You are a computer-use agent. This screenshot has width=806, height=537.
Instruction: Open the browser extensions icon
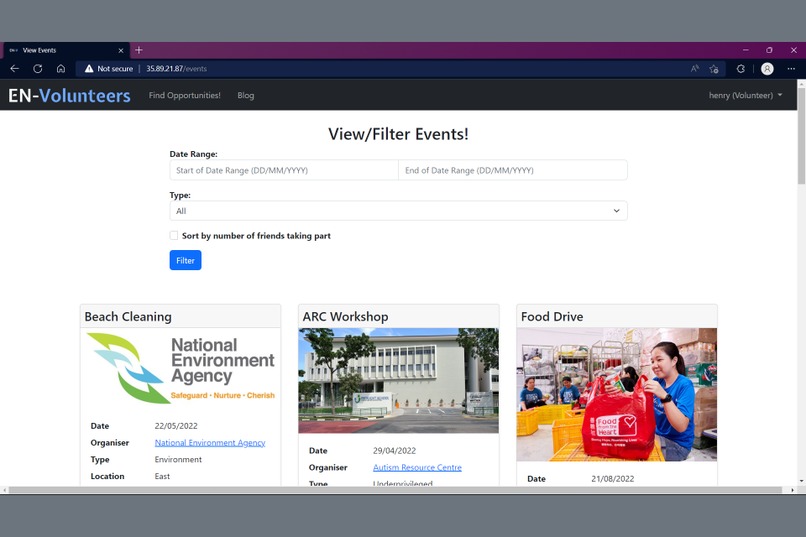click(x=741, y=68)
